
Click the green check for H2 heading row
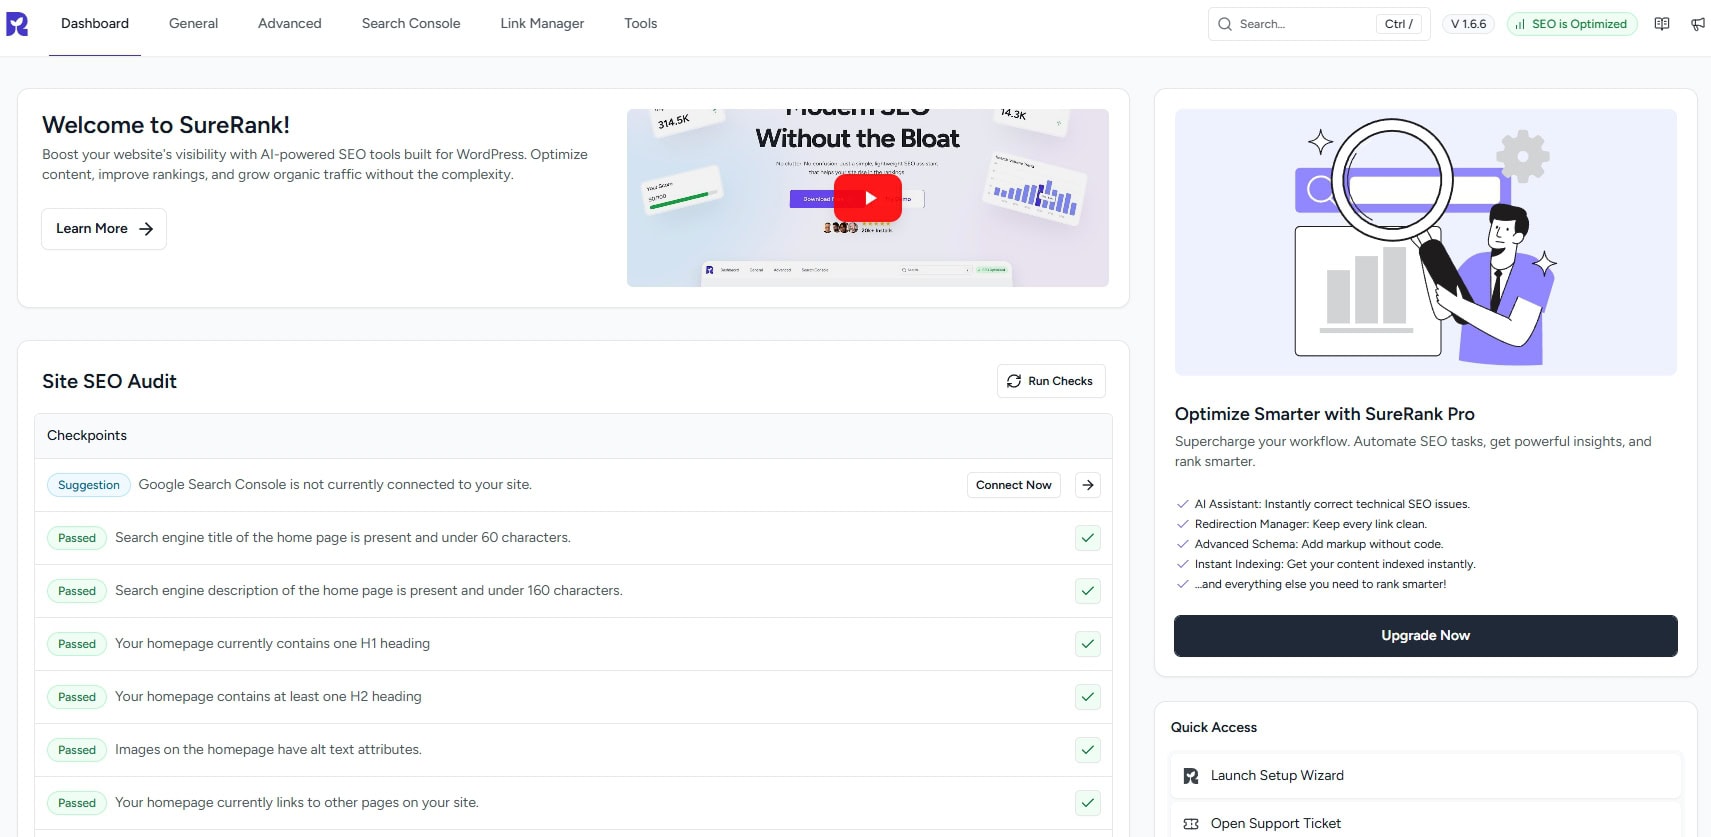coord(1088,697)
